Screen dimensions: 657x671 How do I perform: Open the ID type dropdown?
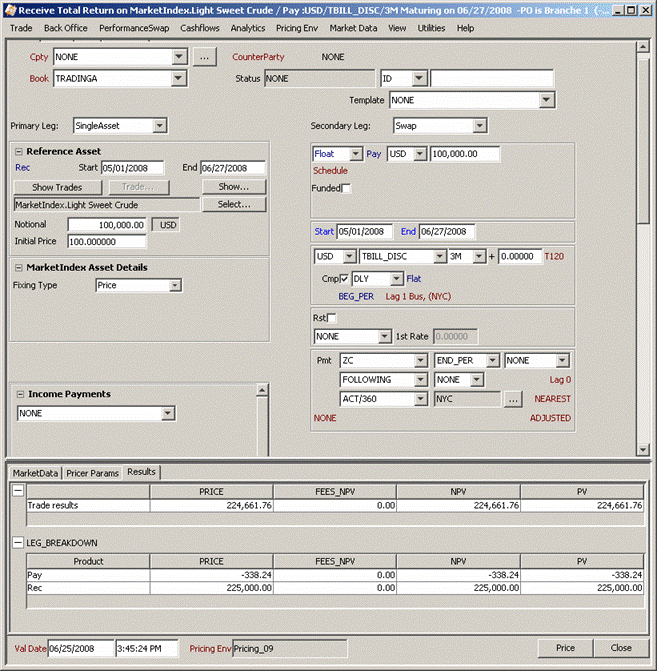click(419, 78)
